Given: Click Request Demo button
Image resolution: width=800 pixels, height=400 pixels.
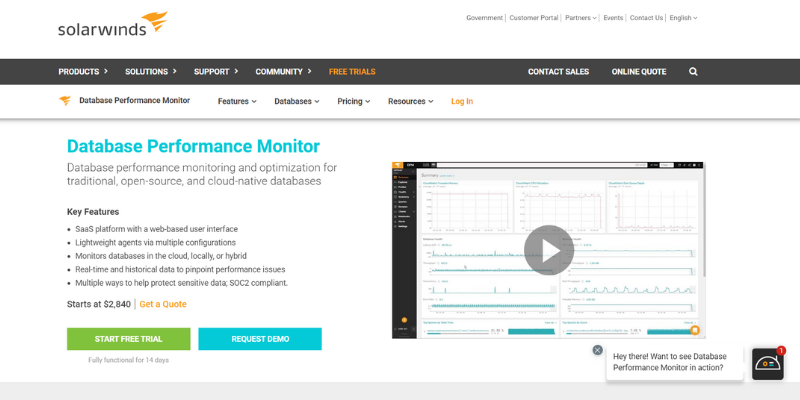Looking at the screenshot, I should click(260, 339).
